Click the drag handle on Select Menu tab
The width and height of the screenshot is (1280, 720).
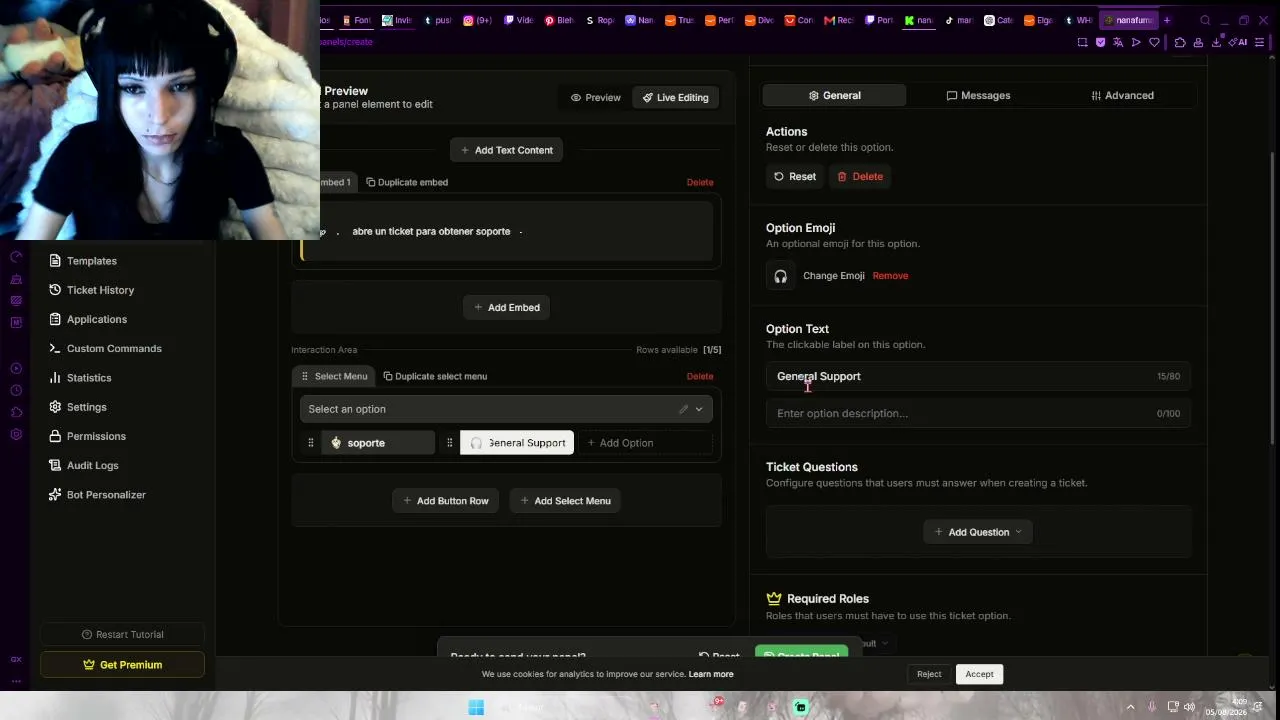point(304,376)
